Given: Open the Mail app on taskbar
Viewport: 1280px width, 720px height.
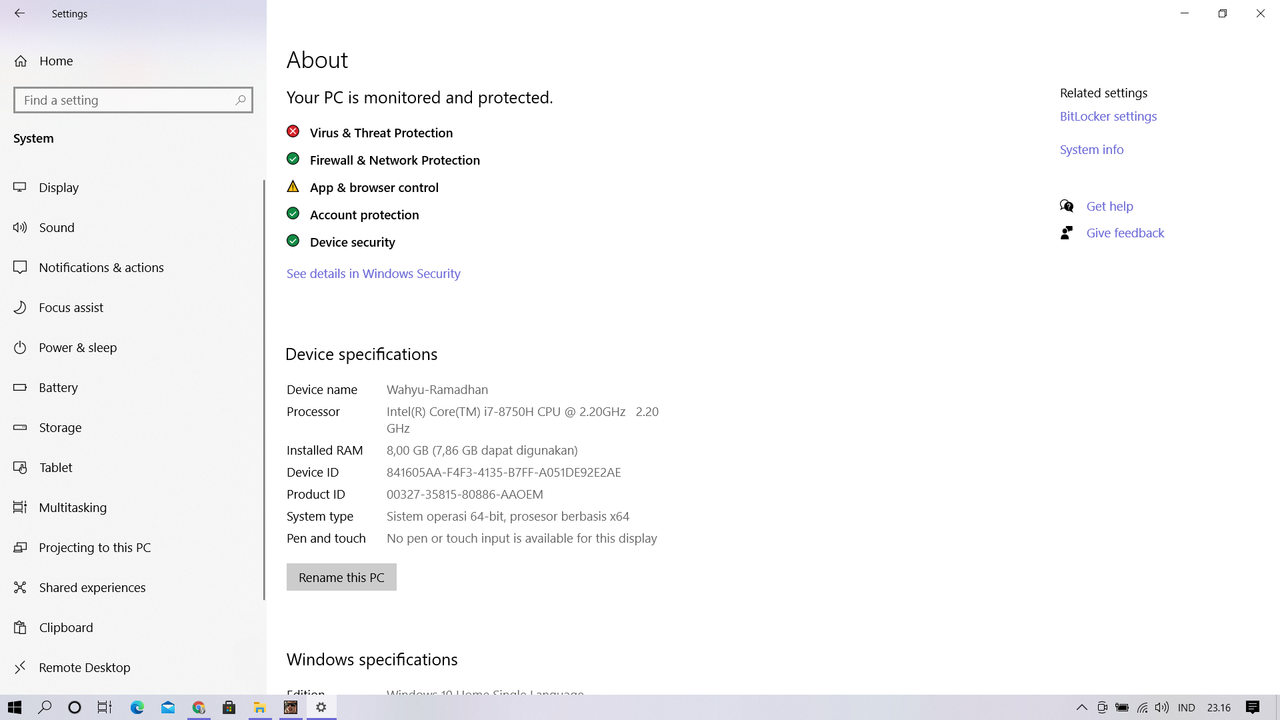Looking at the screenshot, I should 168,707.
